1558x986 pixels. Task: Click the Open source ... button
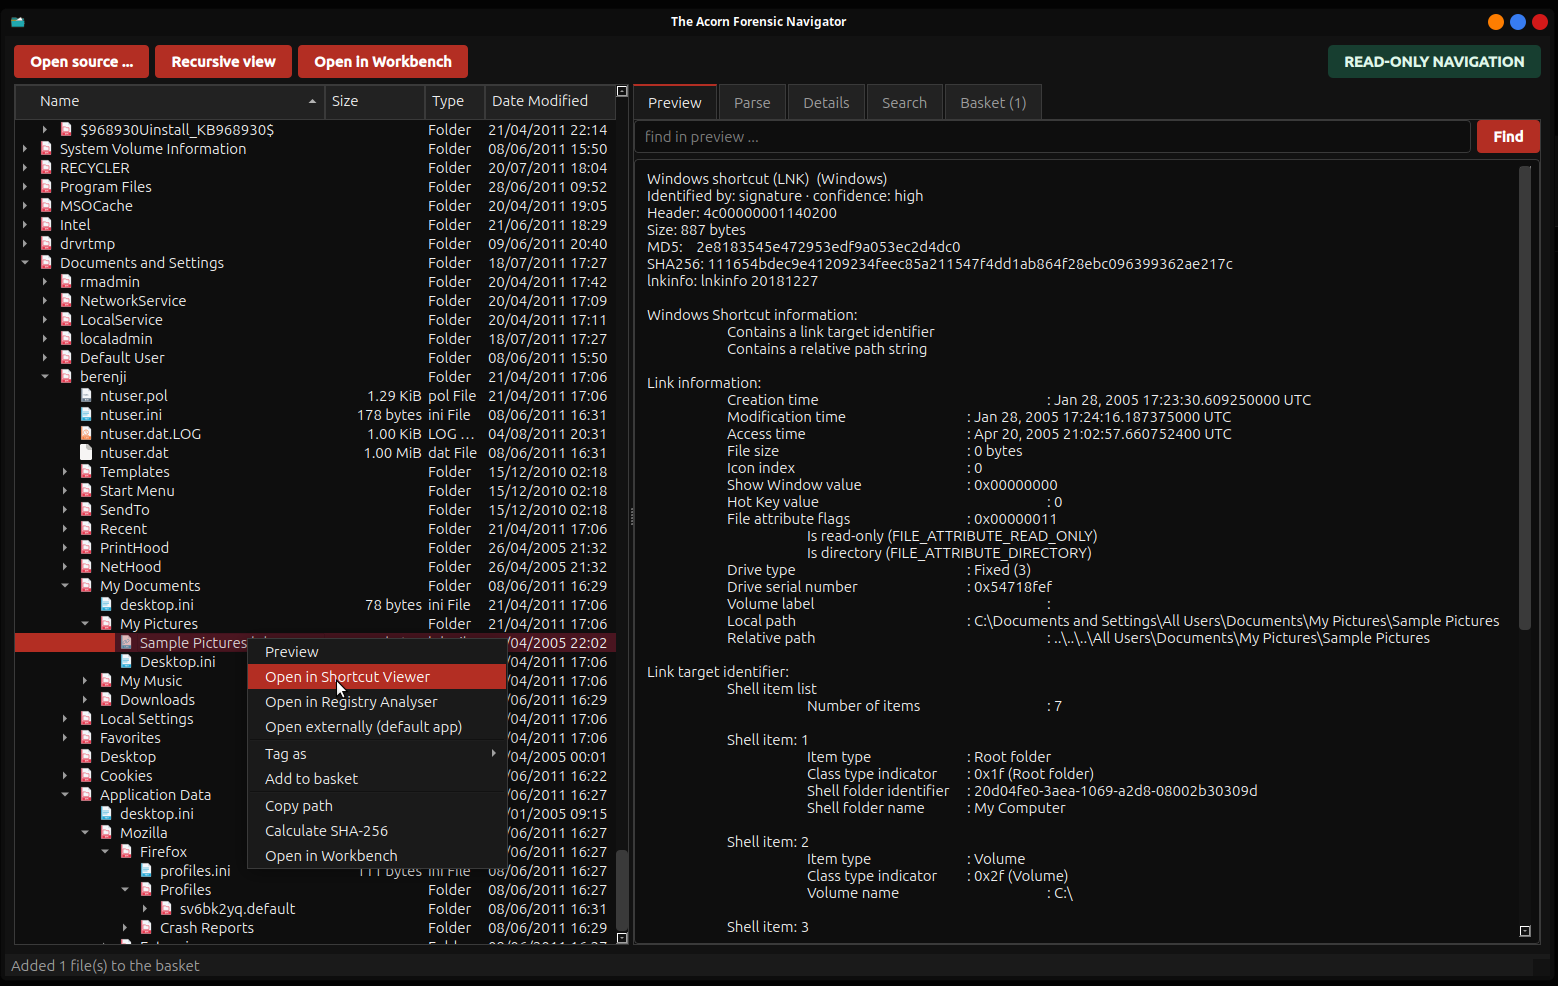coord(81,62)
